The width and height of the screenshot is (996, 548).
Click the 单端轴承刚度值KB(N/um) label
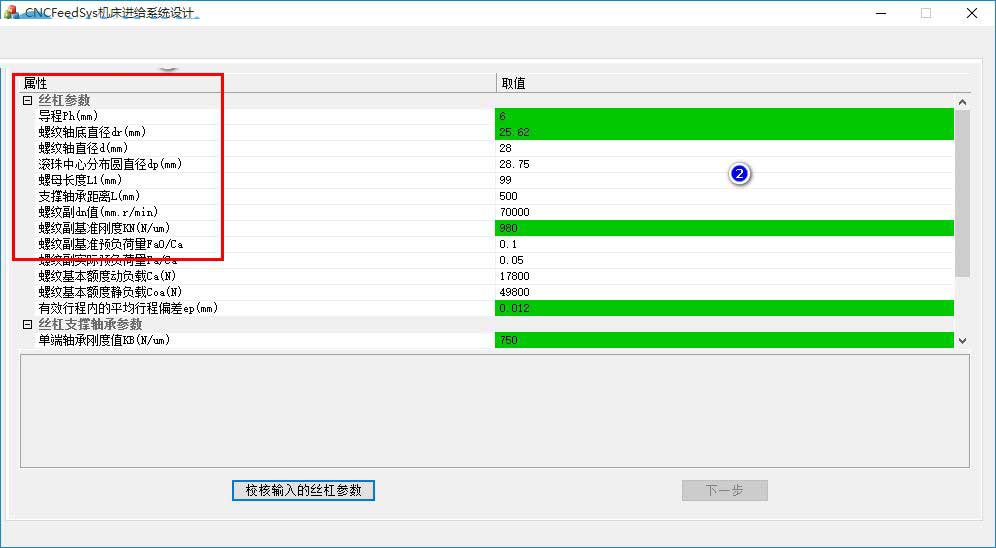coord(104,340)
